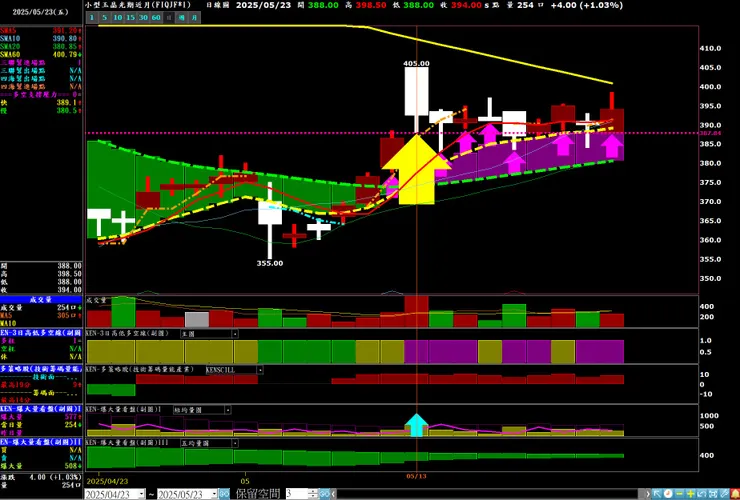Click left scroll arrow of the chart scrollbar
This screenshot has height=500, width=740.
pos(333,494)
